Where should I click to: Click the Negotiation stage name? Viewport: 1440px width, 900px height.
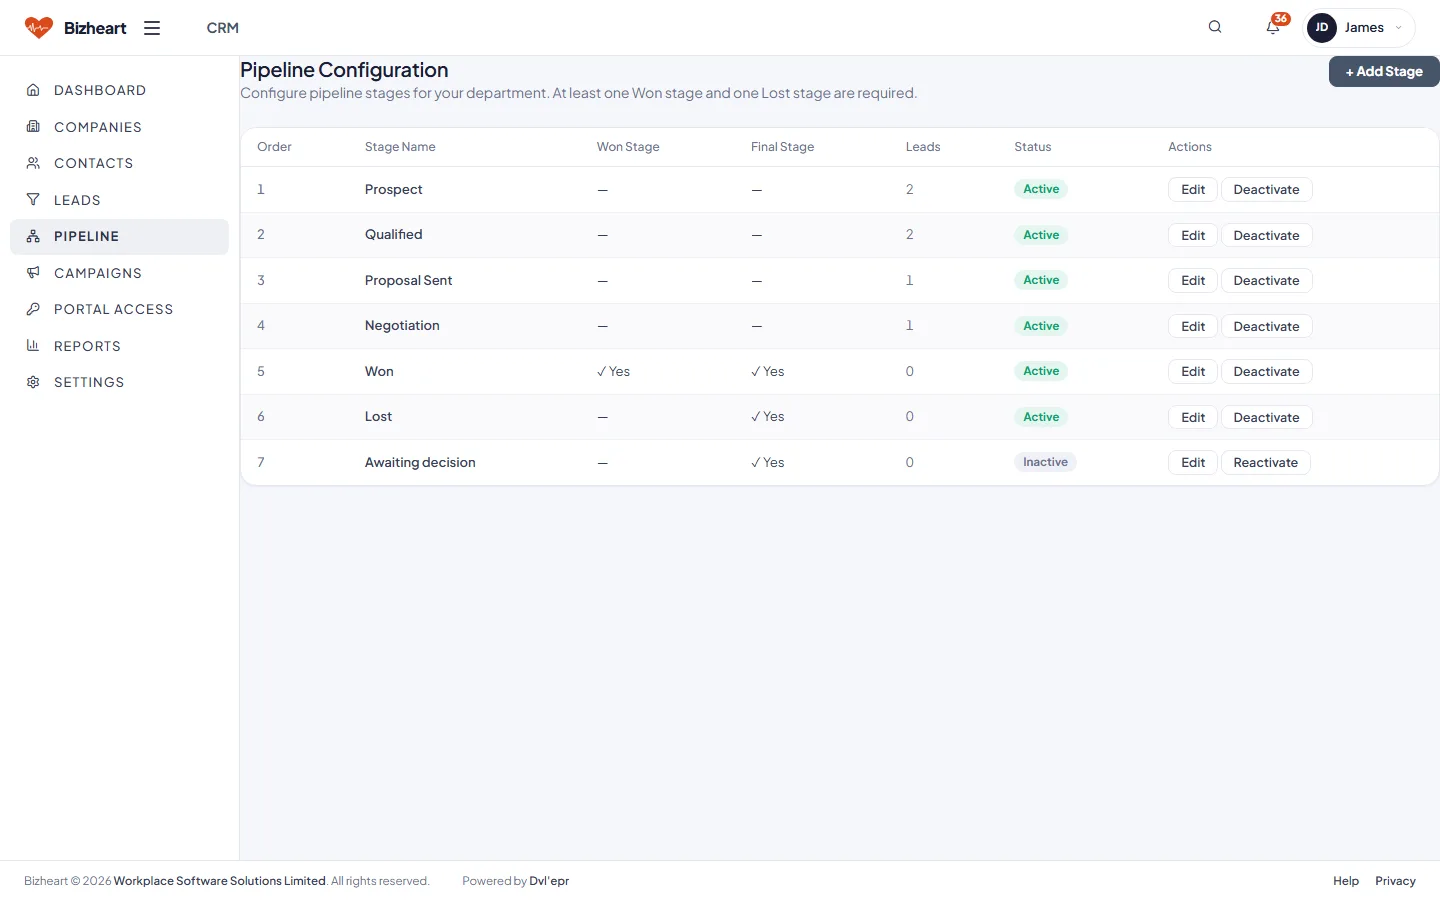[x=402, y=326]
